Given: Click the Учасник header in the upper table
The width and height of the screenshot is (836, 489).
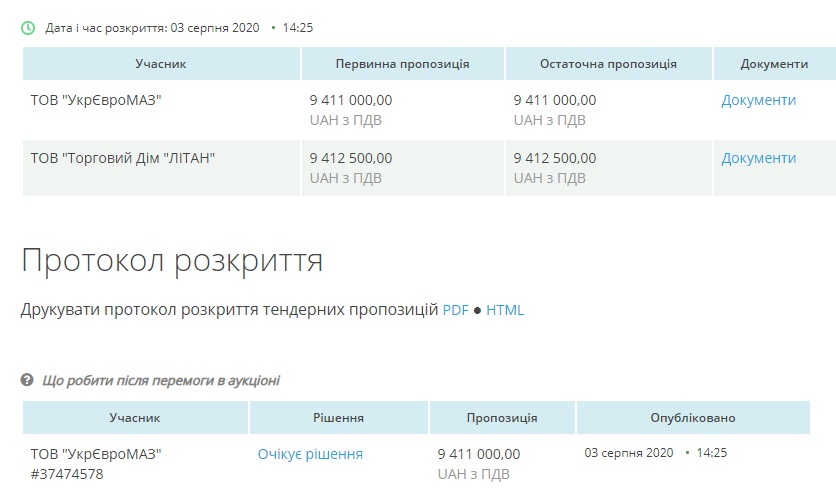Looking at the screenshot, I should click(x=161, y=64).
